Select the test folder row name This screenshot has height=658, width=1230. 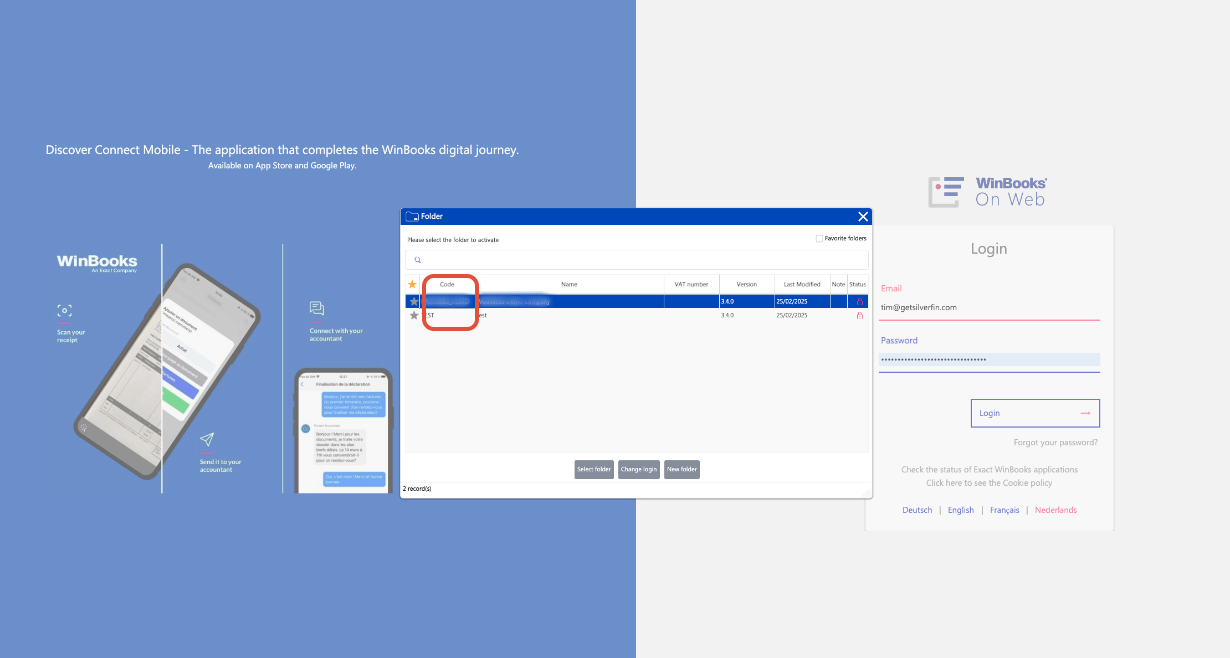pos(482,315)
